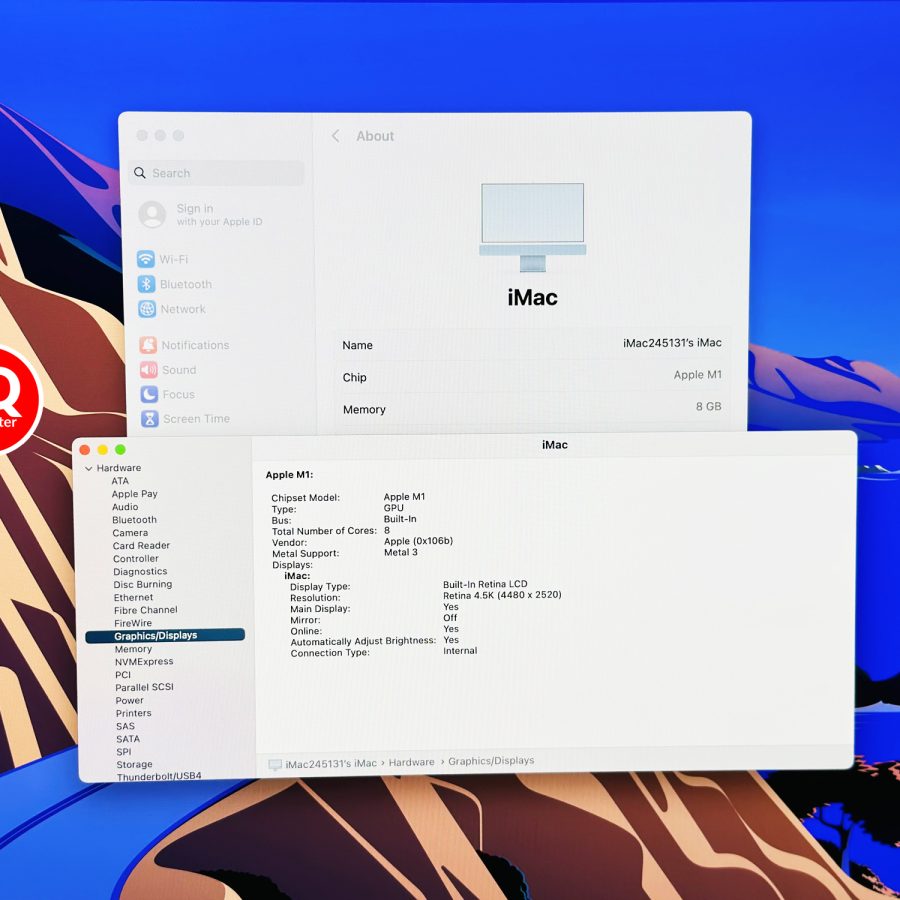Viewport: 900px width, 900px height.
Task: Open Focus moon icon in sidebar
Action: (149, 394)
